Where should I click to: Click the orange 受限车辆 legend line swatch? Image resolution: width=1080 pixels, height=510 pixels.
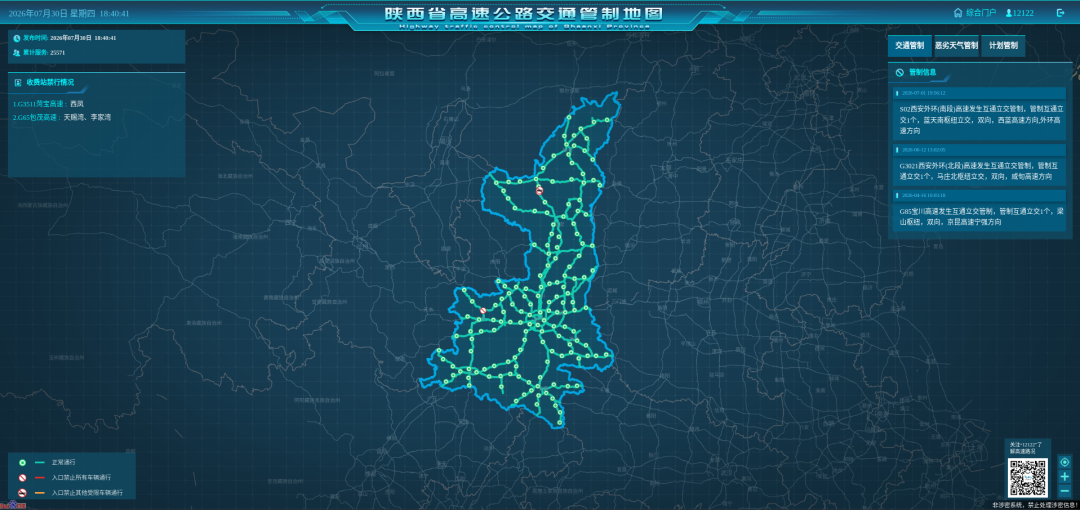(x=39, y=493)
